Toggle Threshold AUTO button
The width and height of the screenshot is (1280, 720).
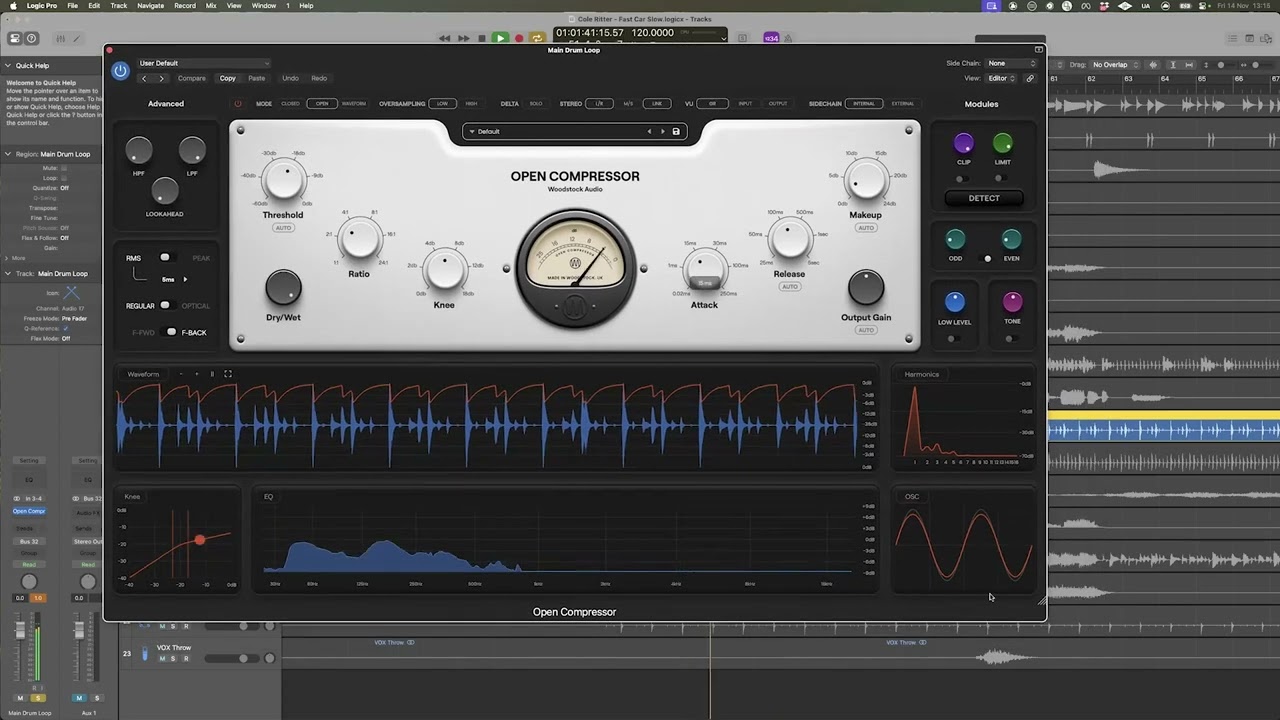point(283,228)
